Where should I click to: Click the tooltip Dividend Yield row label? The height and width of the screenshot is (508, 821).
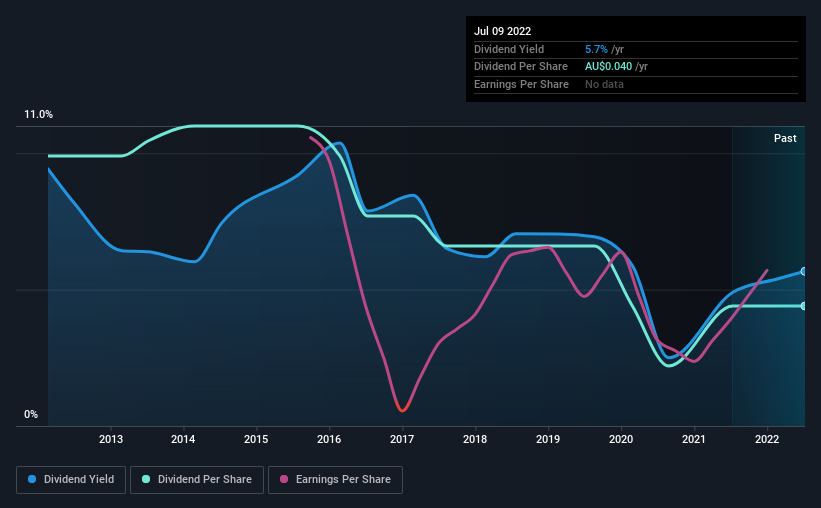pyautogui.click(x=509, y=49)
